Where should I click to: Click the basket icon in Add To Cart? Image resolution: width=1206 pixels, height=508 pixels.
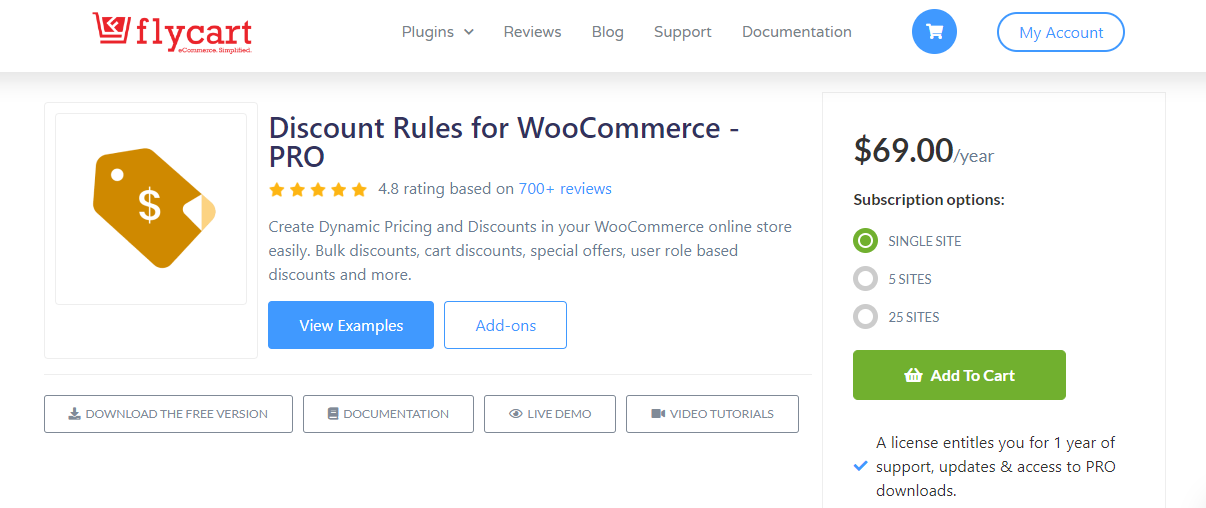coord(913,376)
